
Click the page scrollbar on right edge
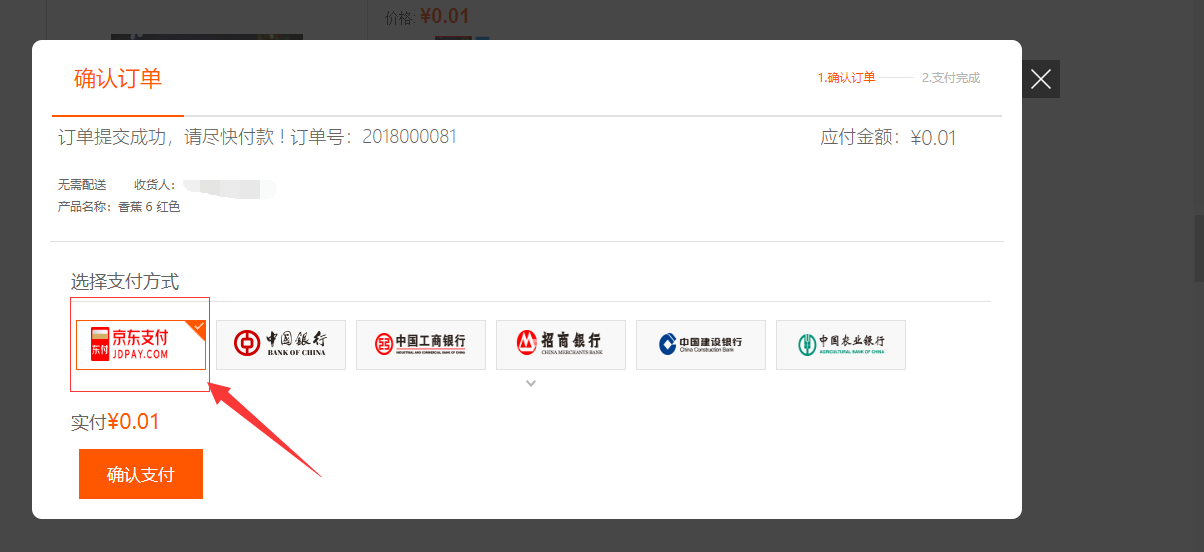pos(1198,248)
